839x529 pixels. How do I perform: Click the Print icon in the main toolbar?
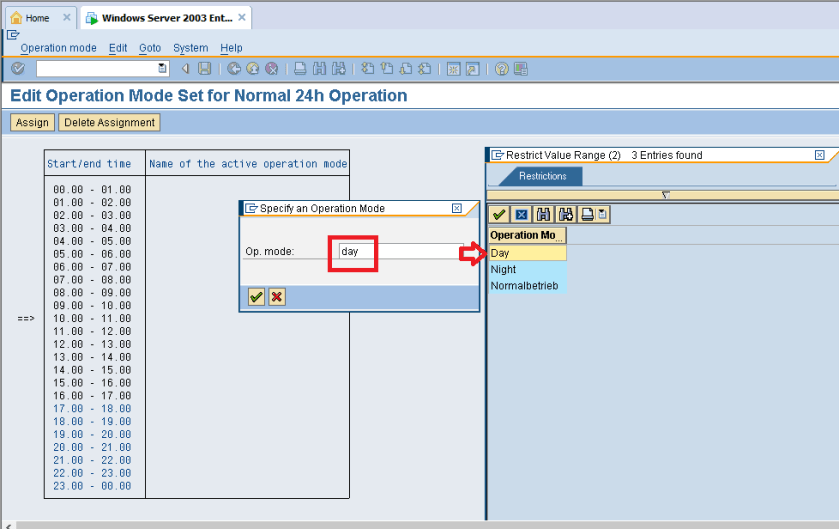point(300,68)
